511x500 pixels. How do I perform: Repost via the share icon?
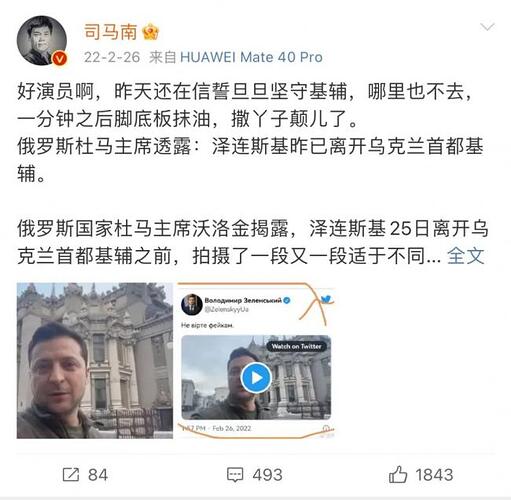coord(71,475)
